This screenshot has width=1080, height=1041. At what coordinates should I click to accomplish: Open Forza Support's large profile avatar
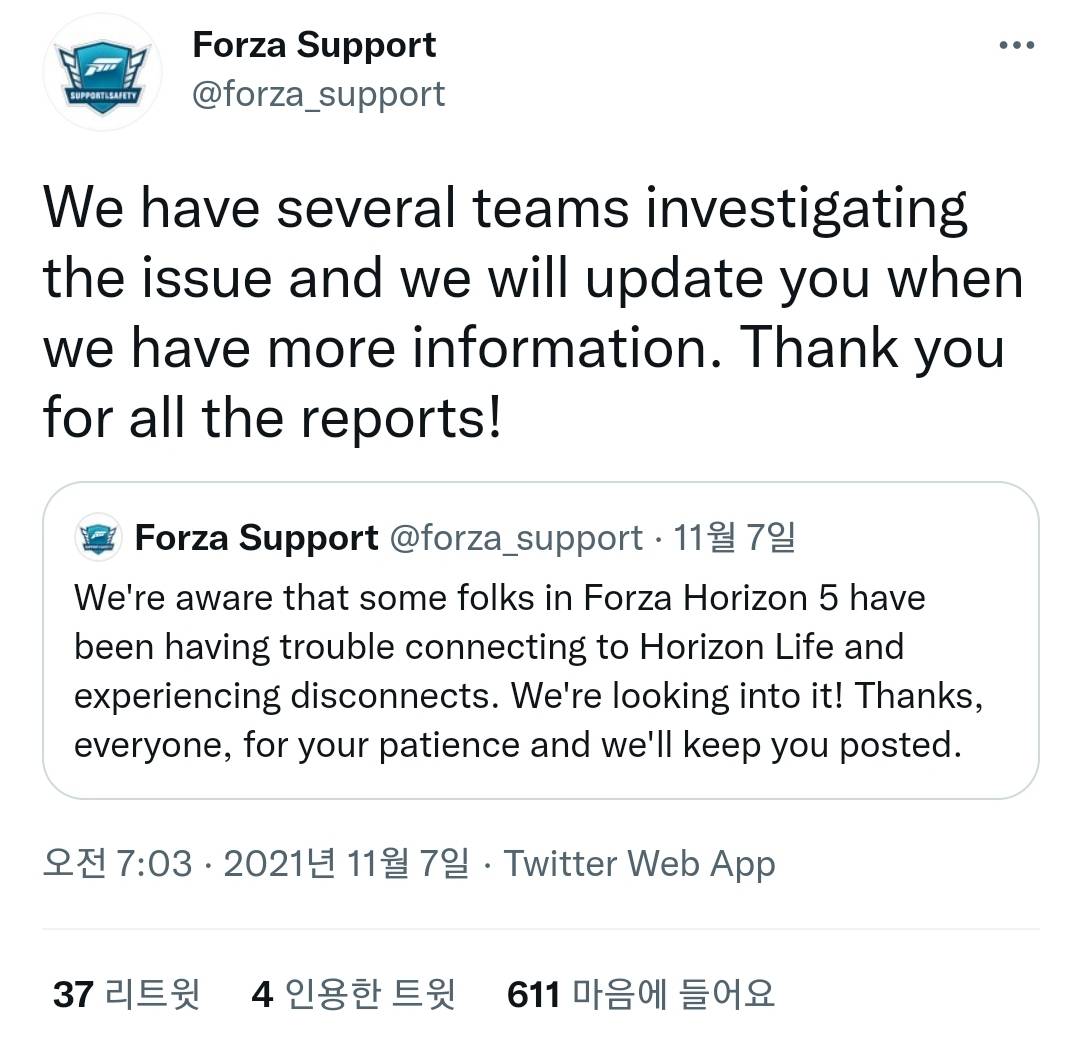[102, 72]
